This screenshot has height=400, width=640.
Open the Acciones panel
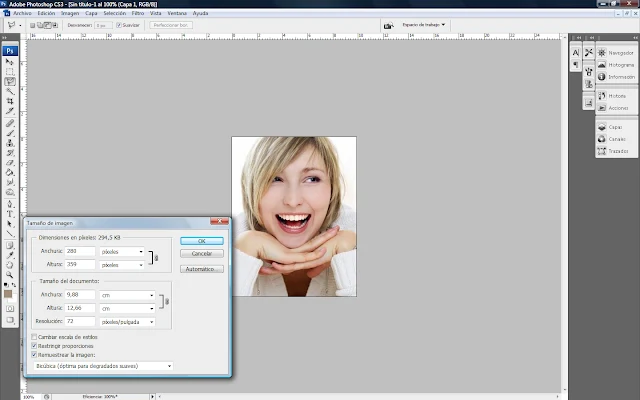(616, 108)
